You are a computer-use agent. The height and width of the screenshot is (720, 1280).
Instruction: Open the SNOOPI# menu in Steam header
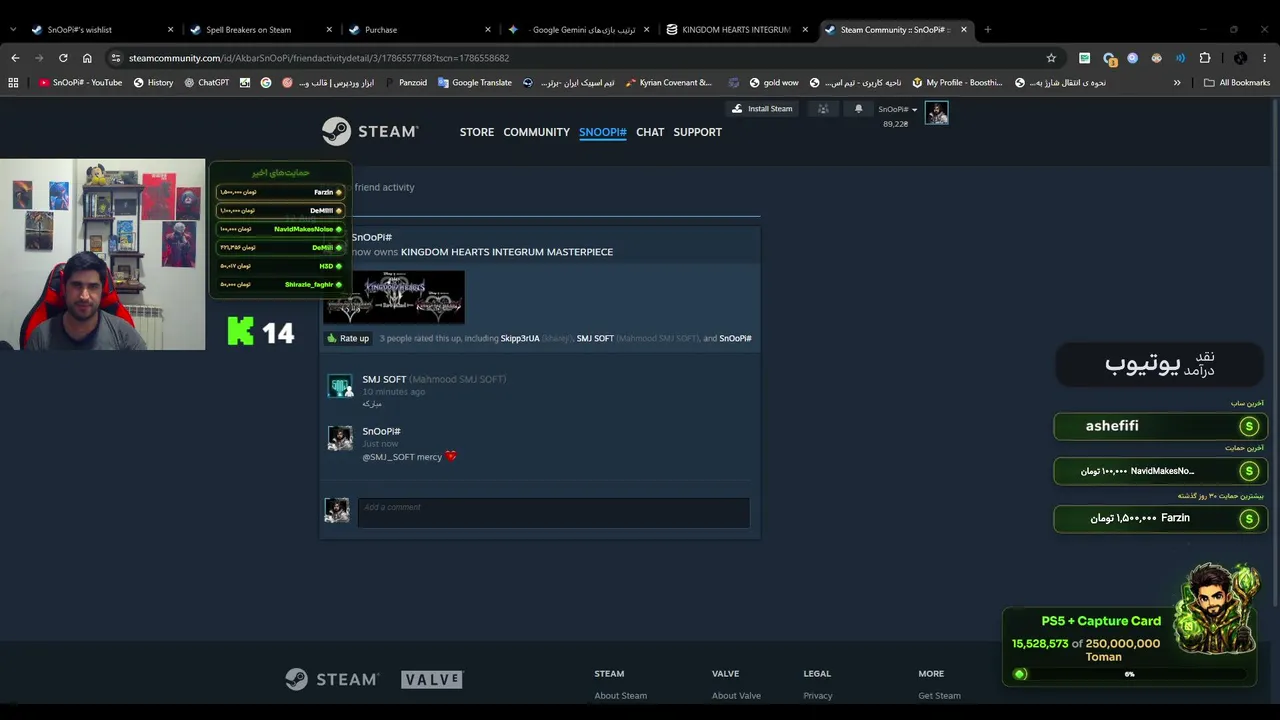(x=603, y=132)
